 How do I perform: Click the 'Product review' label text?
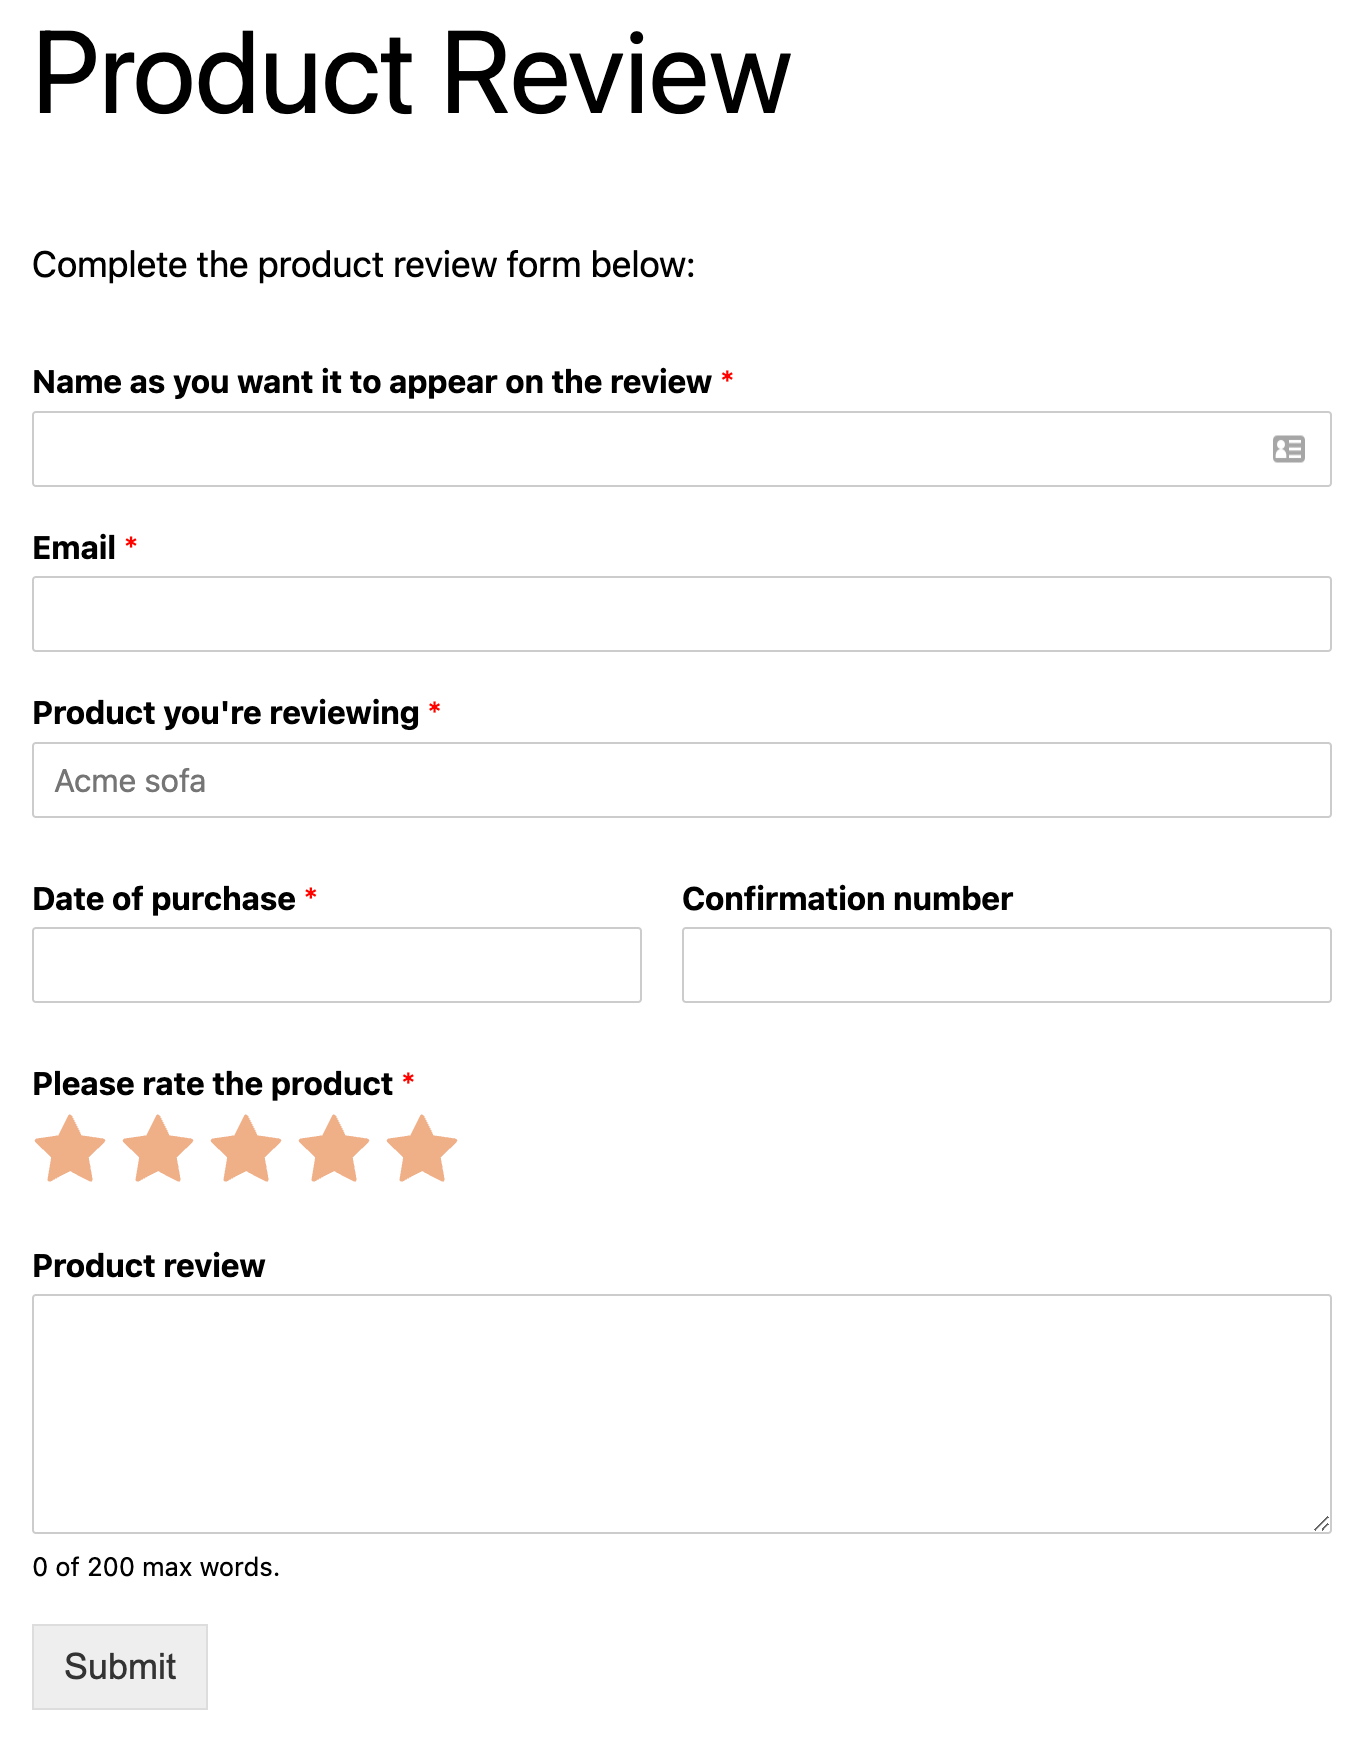[149, 1266]
